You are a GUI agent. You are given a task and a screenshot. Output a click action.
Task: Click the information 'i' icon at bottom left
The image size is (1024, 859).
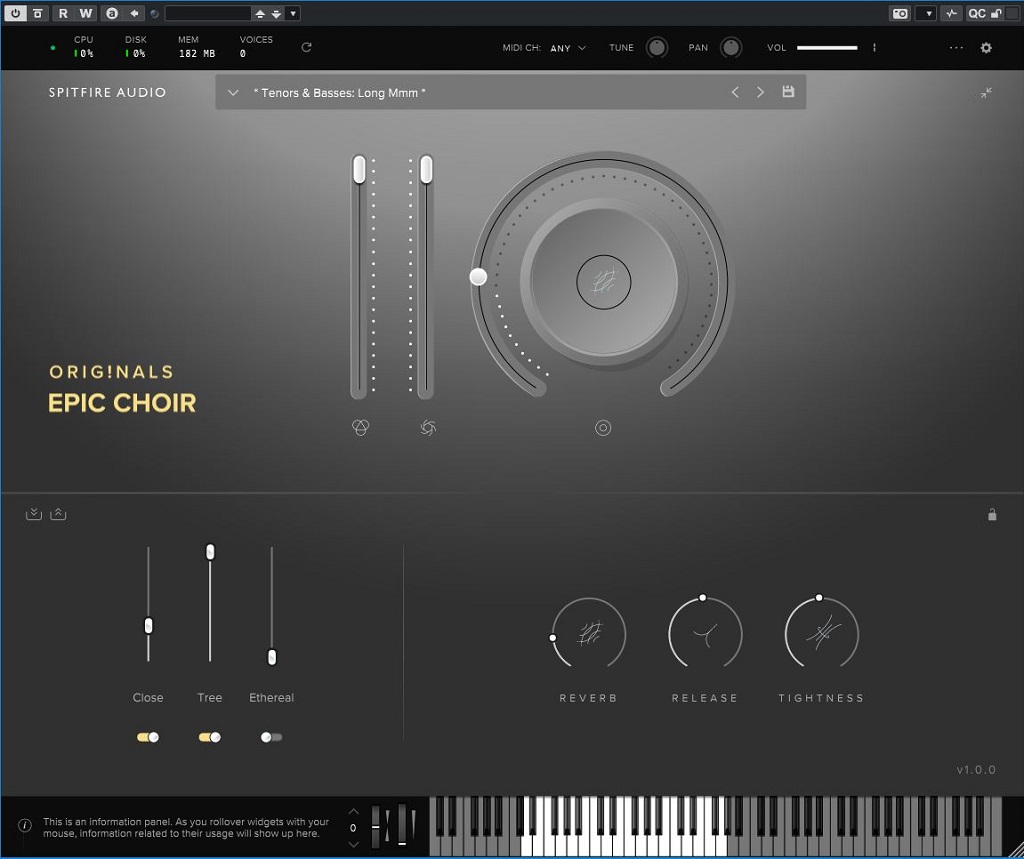coord(25,826)
